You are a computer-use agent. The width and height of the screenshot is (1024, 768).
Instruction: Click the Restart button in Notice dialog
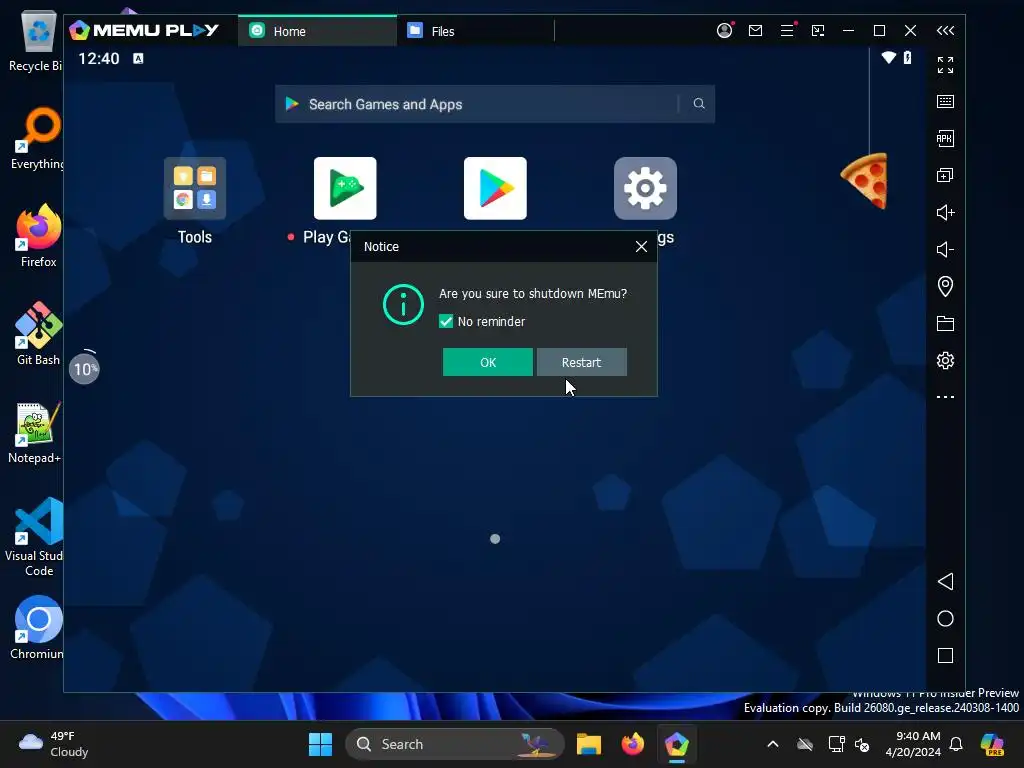[581, 362]
